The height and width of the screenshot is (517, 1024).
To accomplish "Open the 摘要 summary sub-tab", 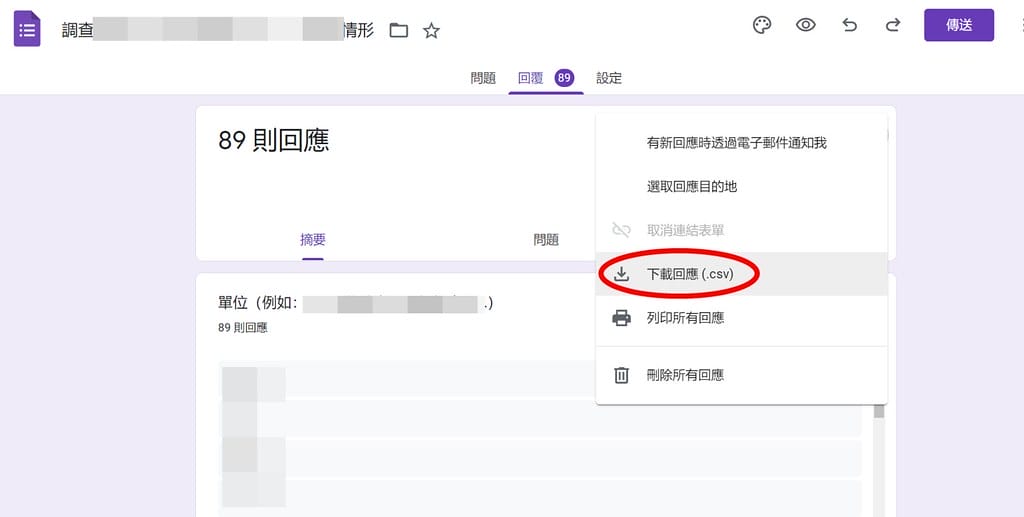I will [313, 240].
